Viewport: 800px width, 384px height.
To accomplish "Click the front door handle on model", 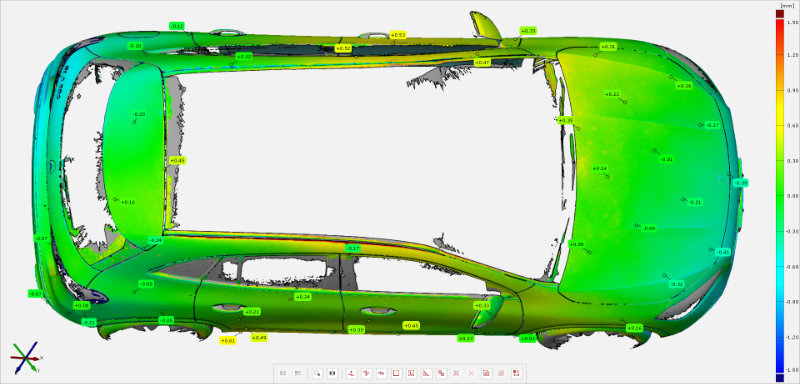I will point(377,311).
